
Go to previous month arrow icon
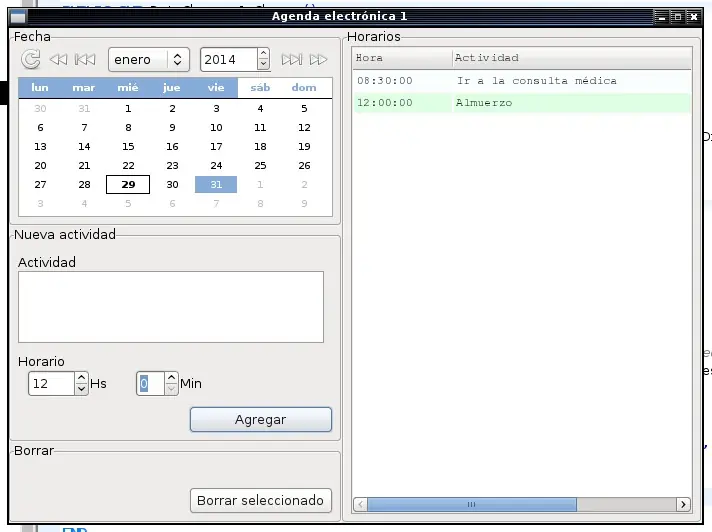[x=85, y=59]
